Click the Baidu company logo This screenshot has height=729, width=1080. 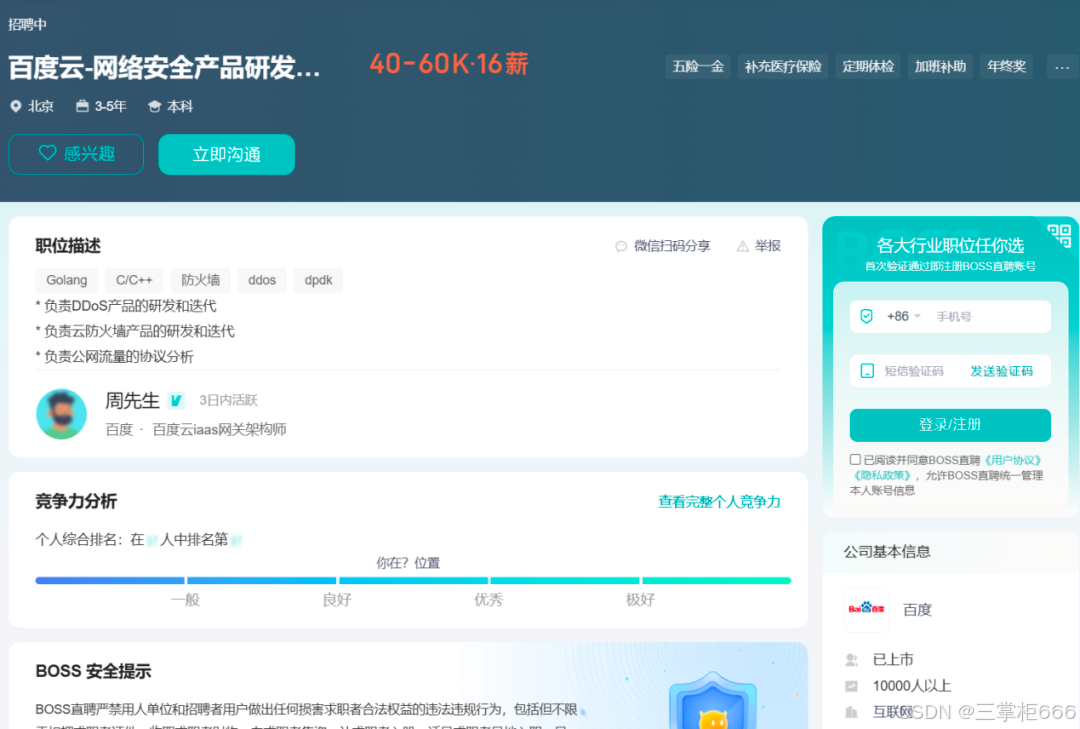coord(866,609)
